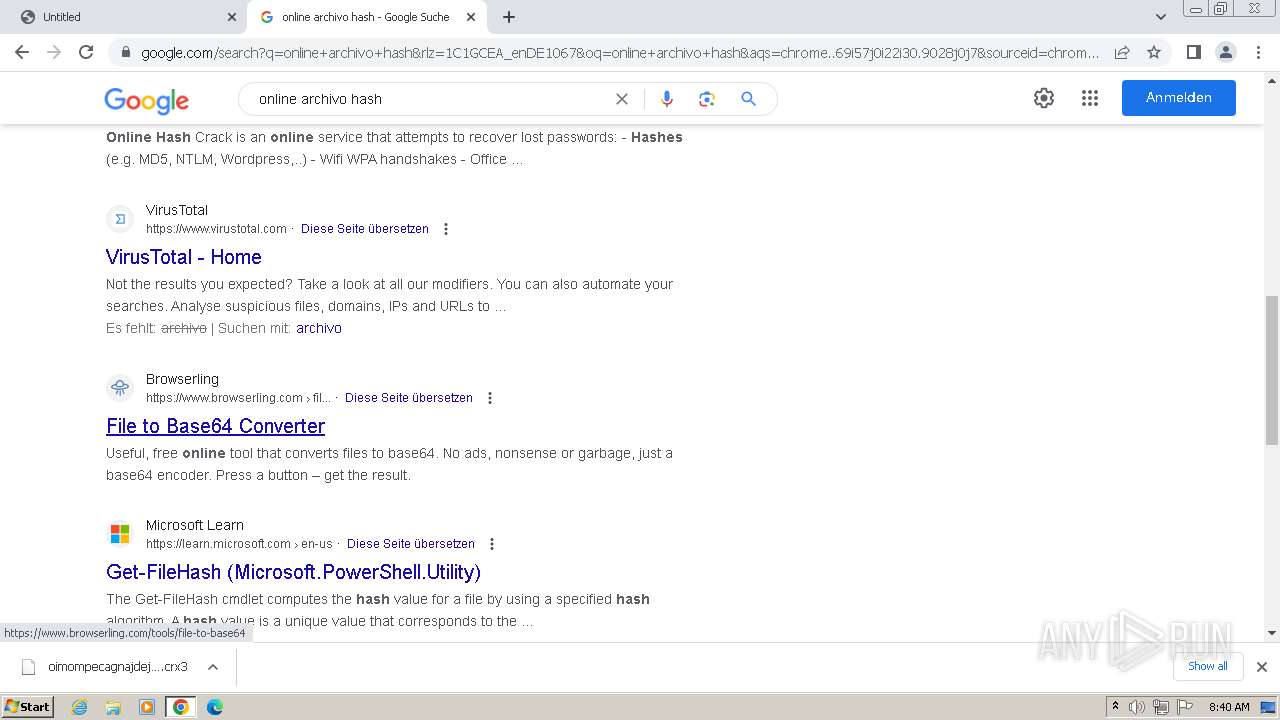Viewport: 1280px width, 720px height.
Task: Open more options for Browserling result
Action: [x=490, y=398]
